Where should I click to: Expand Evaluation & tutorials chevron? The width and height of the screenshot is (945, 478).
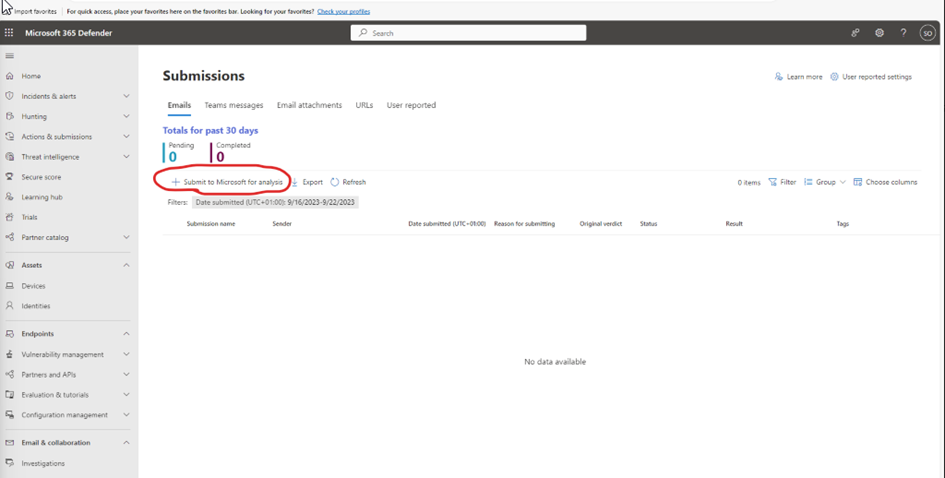pos(126,394)
